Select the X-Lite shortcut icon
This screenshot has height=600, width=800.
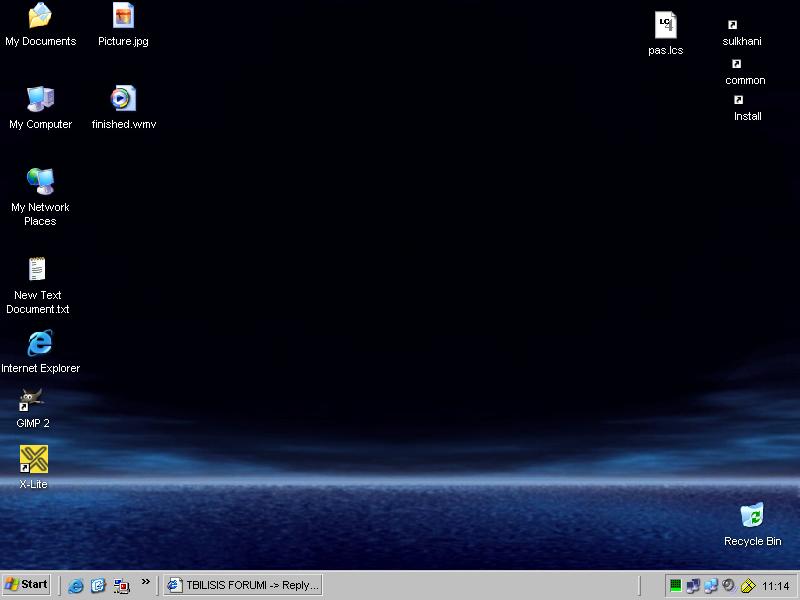pyautogui.click(x=34, y=459)
